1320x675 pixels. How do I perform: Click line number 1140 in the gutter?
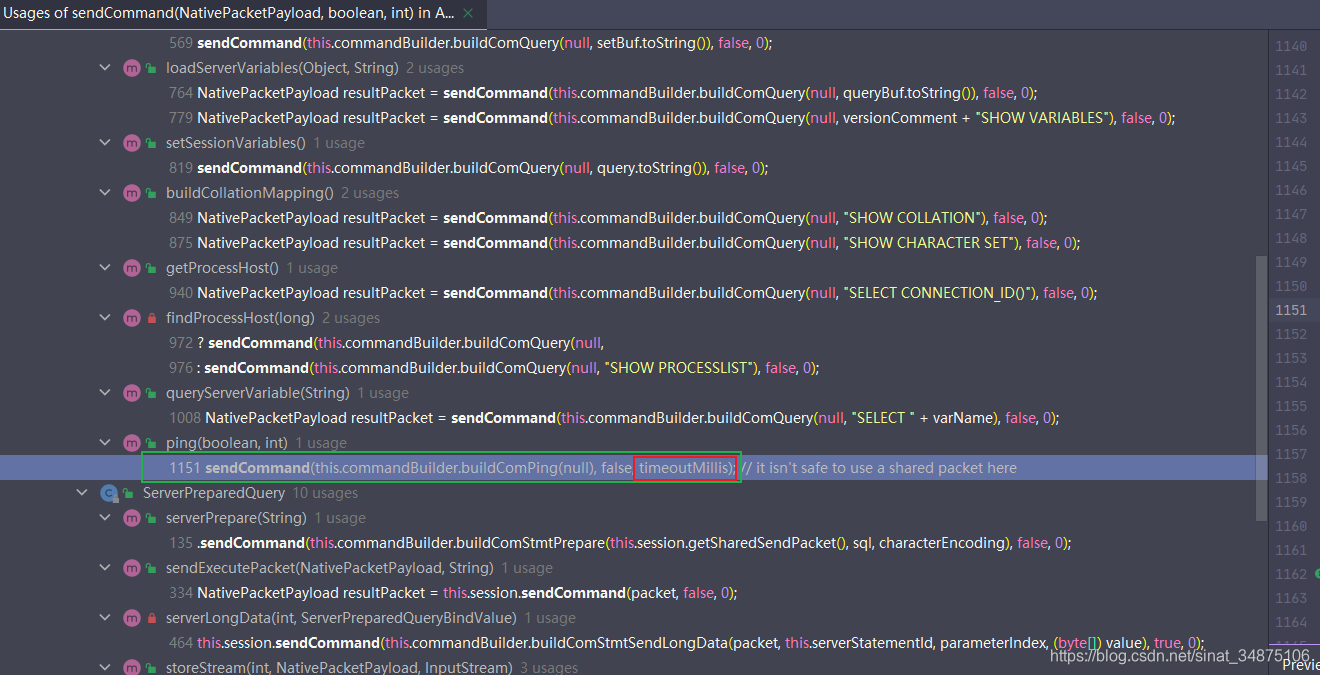point(1291,46)
